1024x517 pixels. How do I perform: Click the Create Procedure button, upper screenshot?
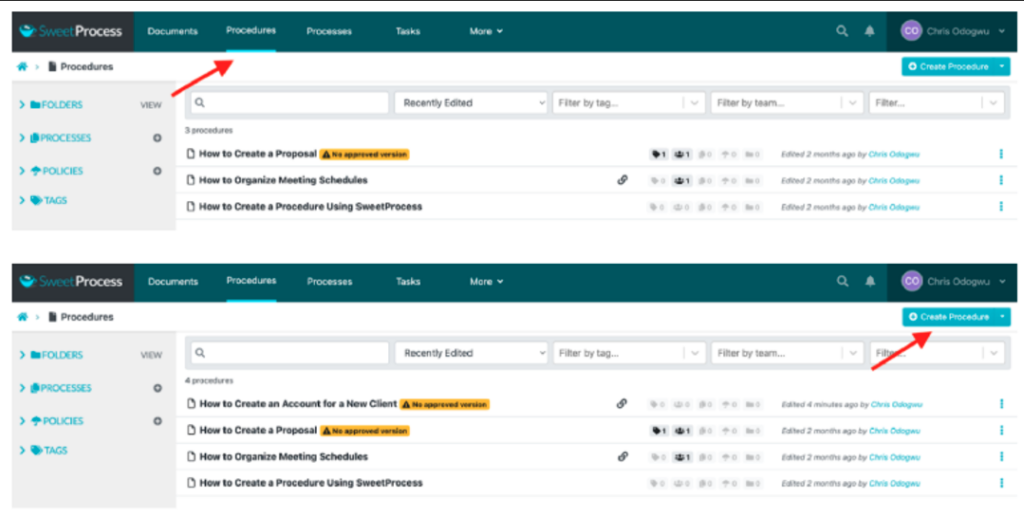click(x=948, y=67)
